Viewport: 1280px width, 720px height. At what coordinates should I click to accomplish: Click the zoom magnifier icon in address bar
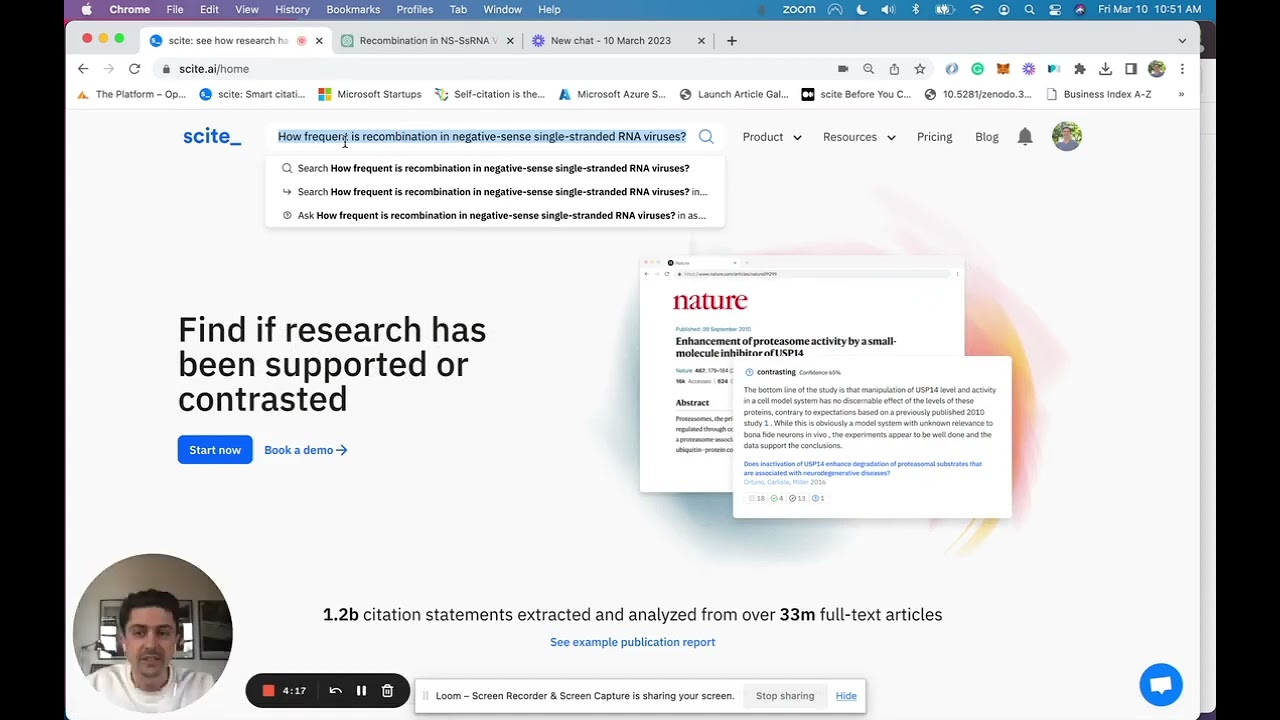[x=868, y=69]
